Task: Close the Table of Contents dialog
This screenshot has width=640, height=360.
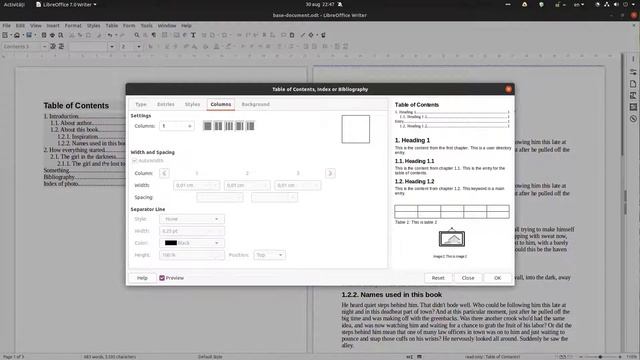Action: [508, 89]
